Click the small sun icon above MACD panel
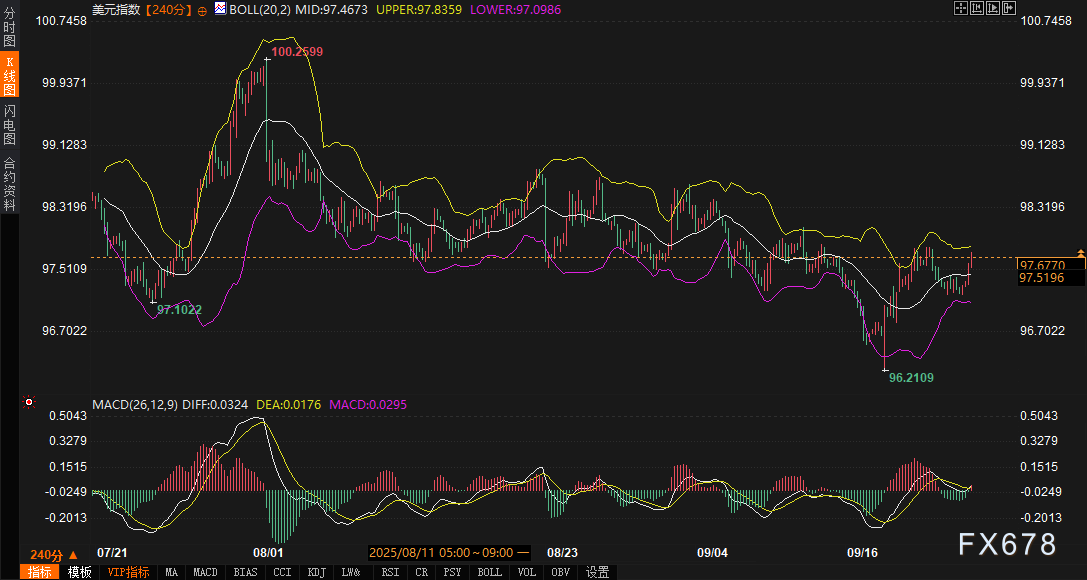This screenshot has height=580, width=1087. pos(30,405)
